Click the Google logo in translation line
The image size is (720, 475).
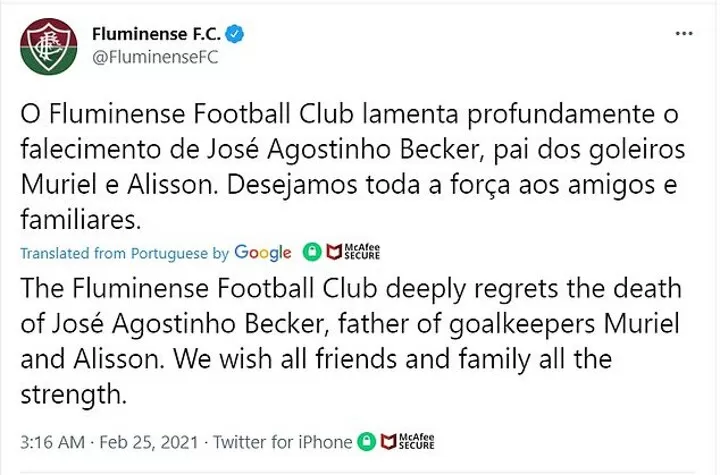point(264,252)
